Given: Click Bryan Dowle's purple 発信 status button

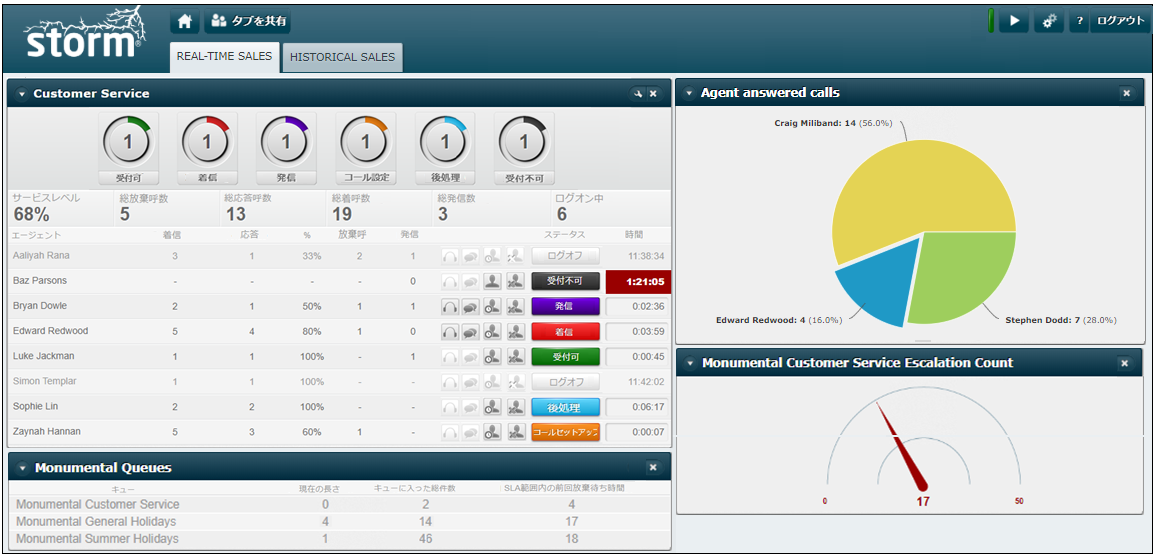Looking at the screenshot, I should (565, 306).
